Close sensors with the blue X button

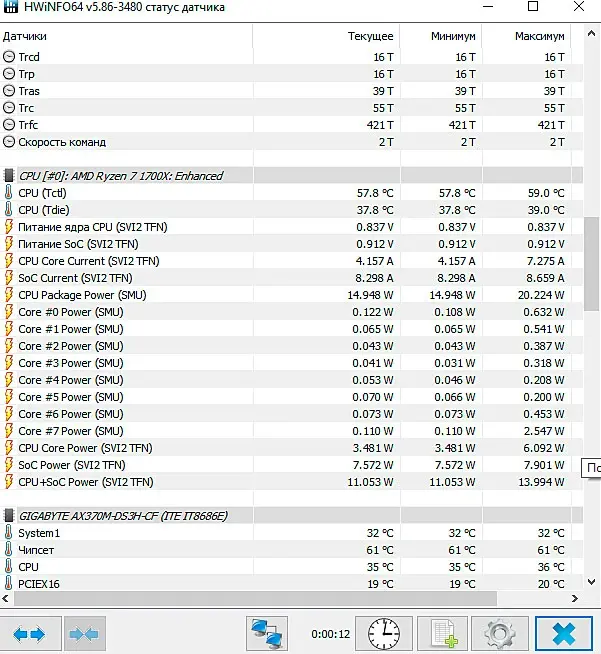563,633
